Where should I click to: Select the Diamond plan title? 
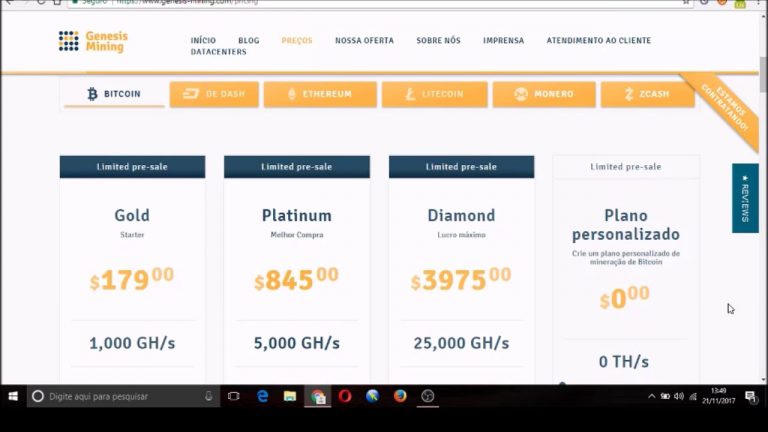point(461,216)
